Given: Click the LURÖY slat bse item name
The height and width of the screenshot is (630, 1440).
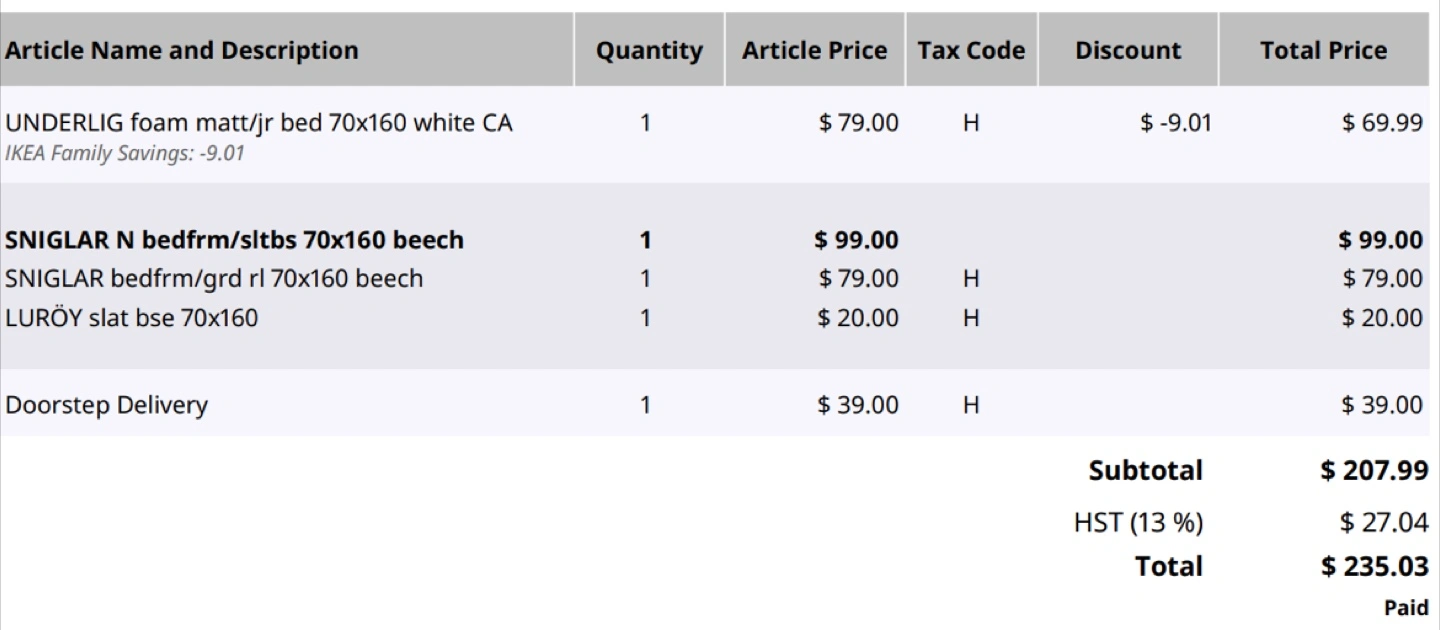Looking at the screenshot, I should [131, 318].
